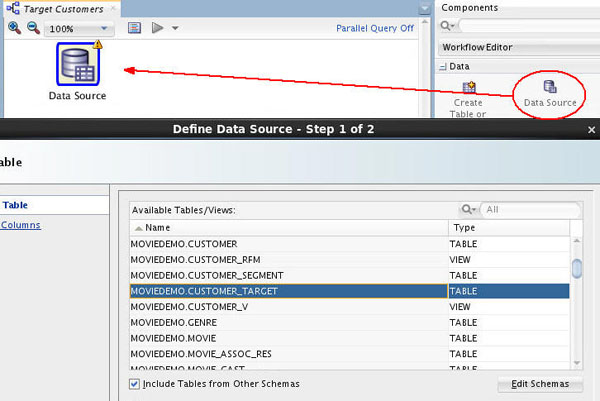
Task: Click the workflow canvas scroll up arrow
Action: (x=424, y=22)
